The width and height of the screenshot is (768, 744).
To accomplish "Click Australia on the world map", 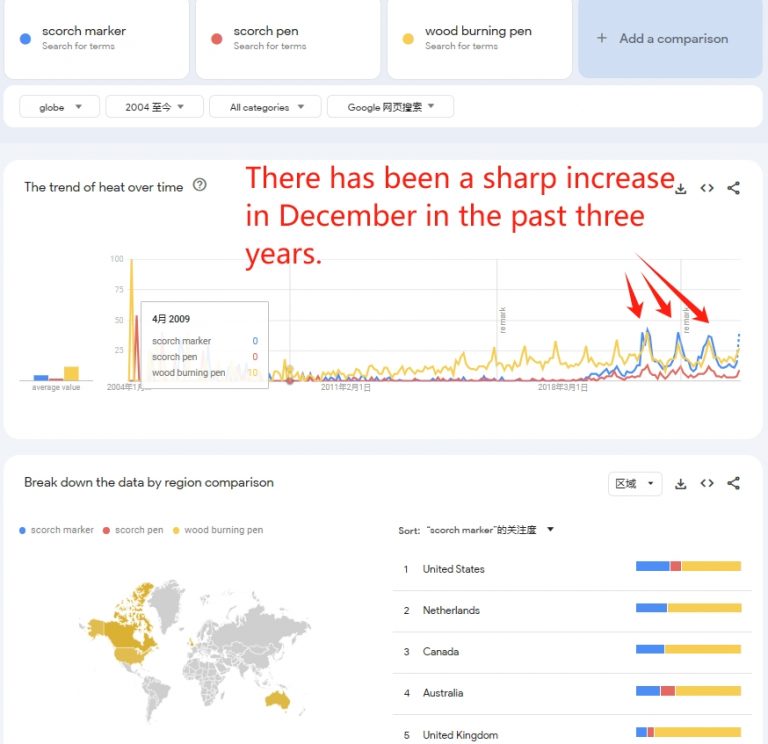I will (278, 700).
